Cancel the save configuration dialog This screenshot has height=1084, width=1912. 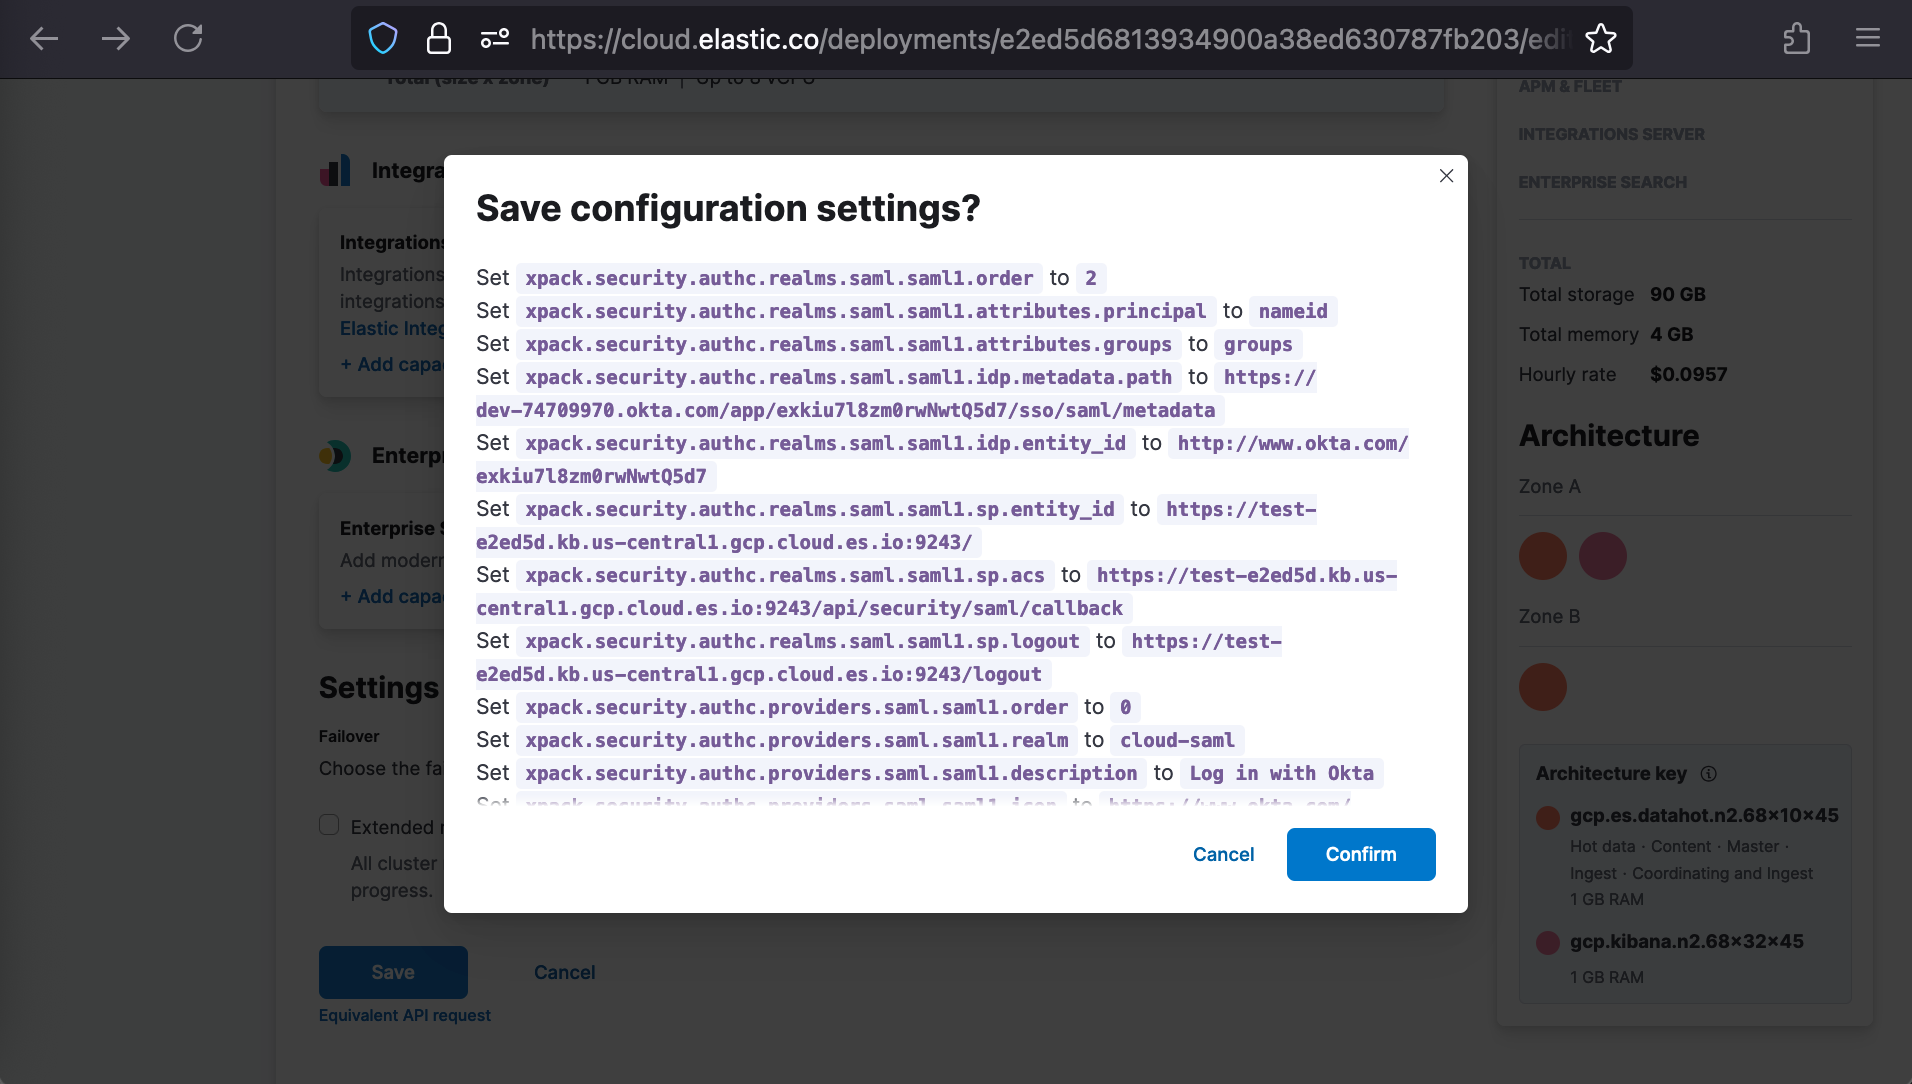(x=1223, y=854)
